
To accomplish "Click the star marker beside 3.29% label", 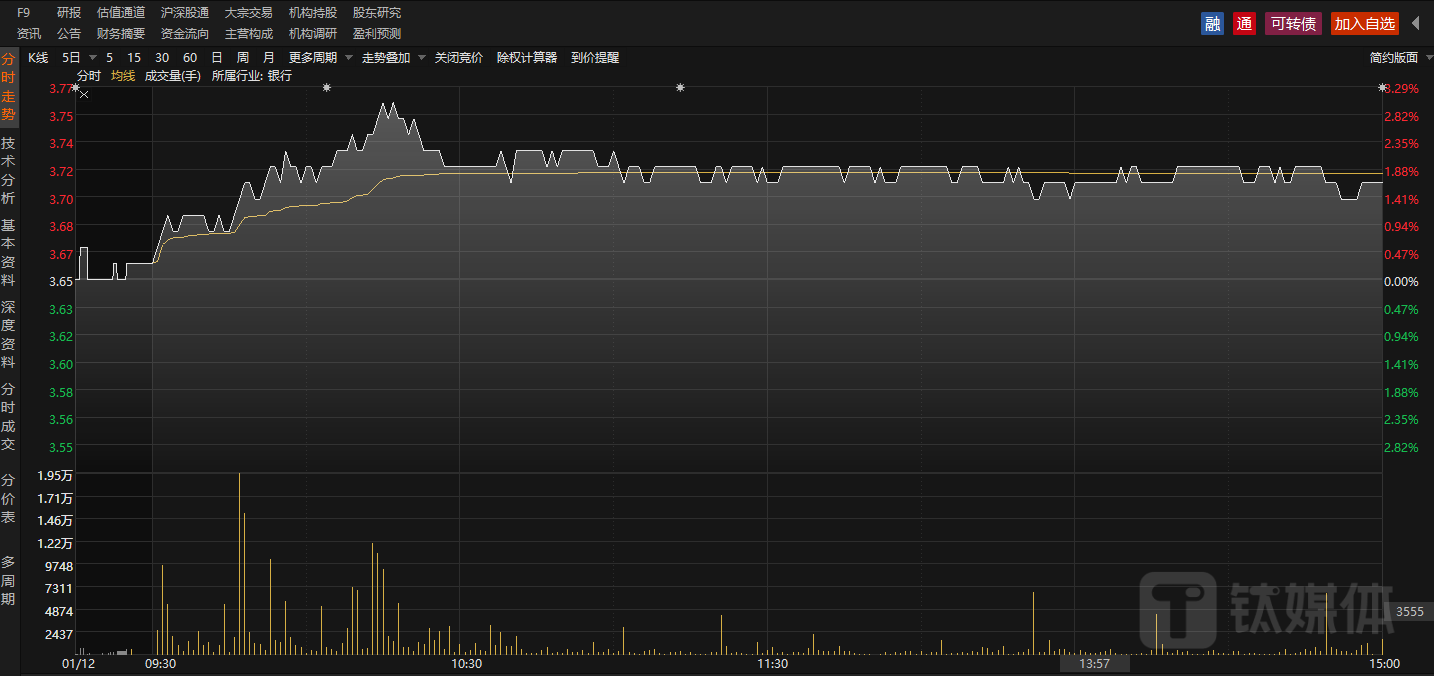I will coord(1382,88).
